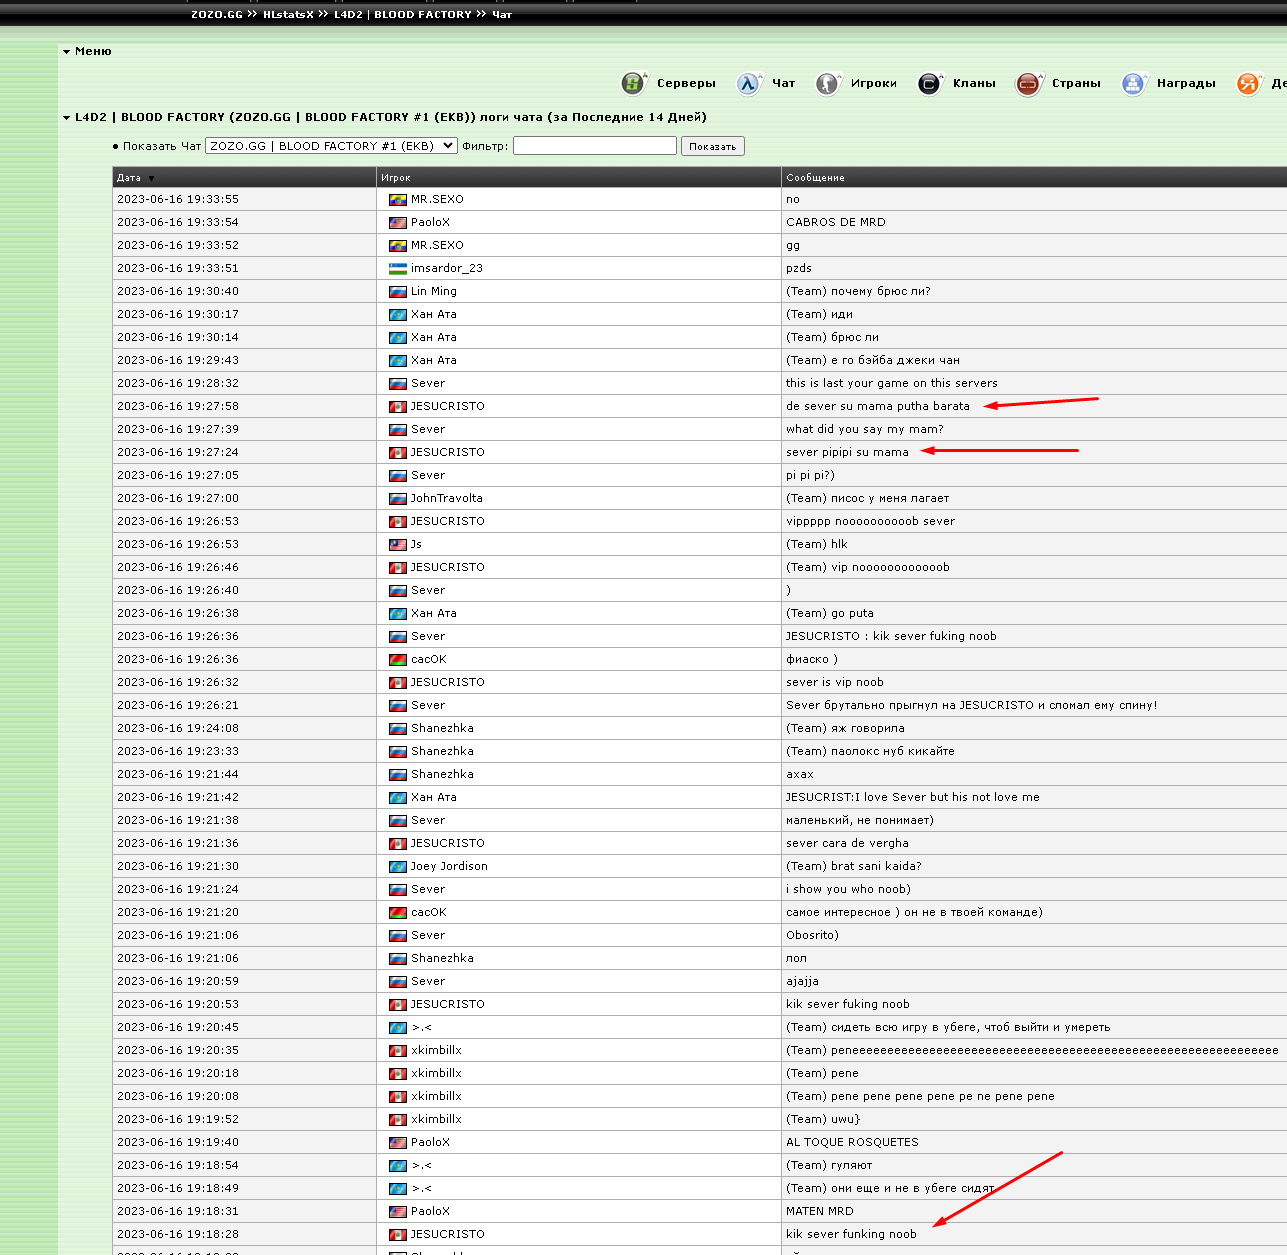The height and width of the screenshot is (1255, 1287).
Task: Click the Игрок column header
Action: click(x=396, y=178)
